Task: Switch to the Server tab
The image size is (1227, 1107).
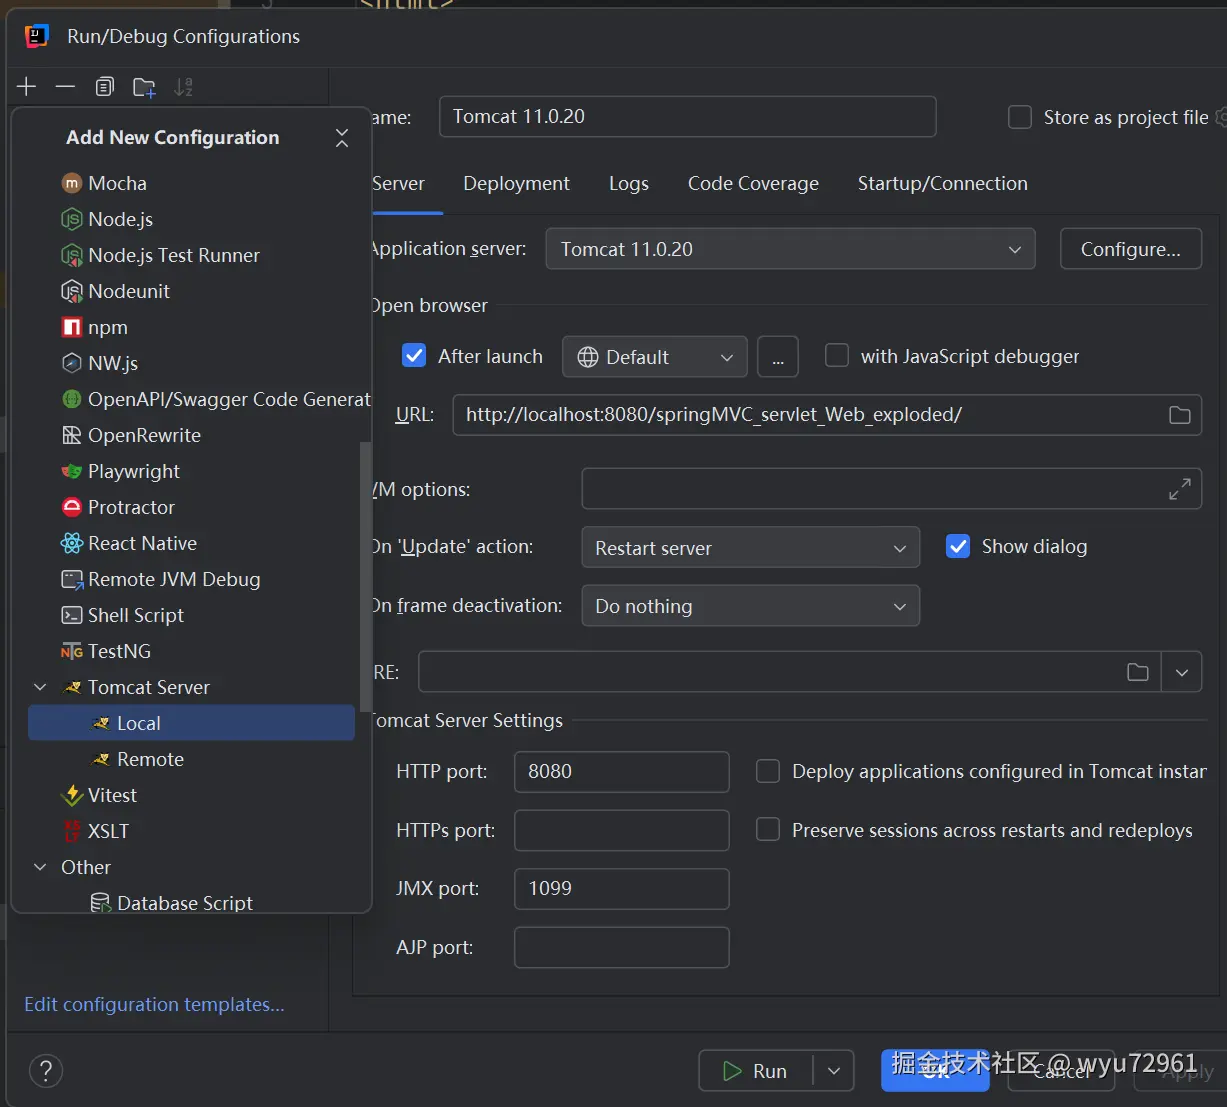Action: click(x=398, y=184)
